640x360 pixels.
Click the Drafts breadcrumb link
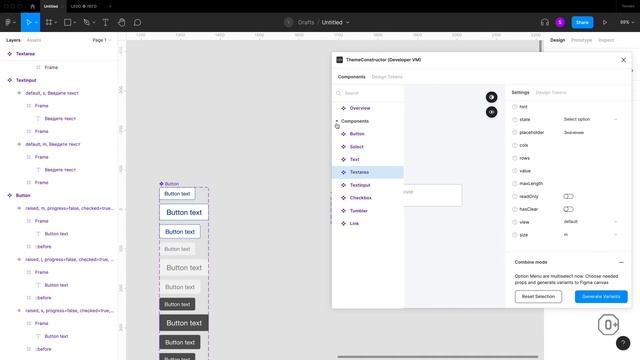pyautogui.click(x=306, y=22)
